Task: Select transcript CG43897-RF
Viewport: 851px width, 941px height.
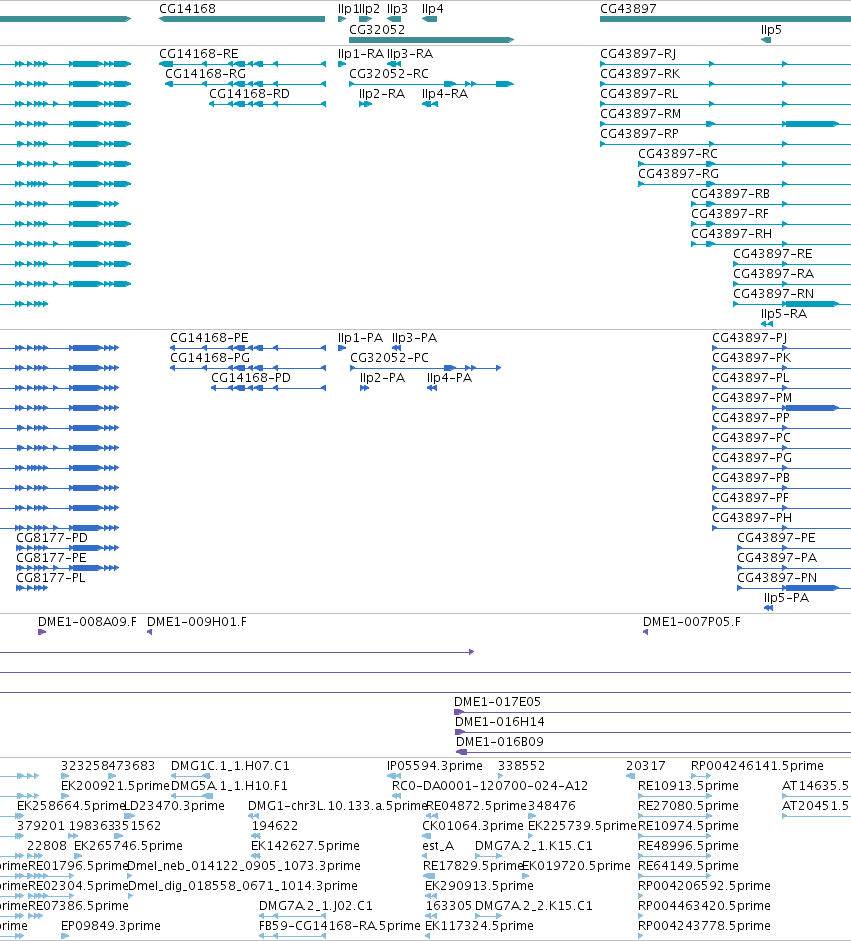Action: [x=771, y=224]
